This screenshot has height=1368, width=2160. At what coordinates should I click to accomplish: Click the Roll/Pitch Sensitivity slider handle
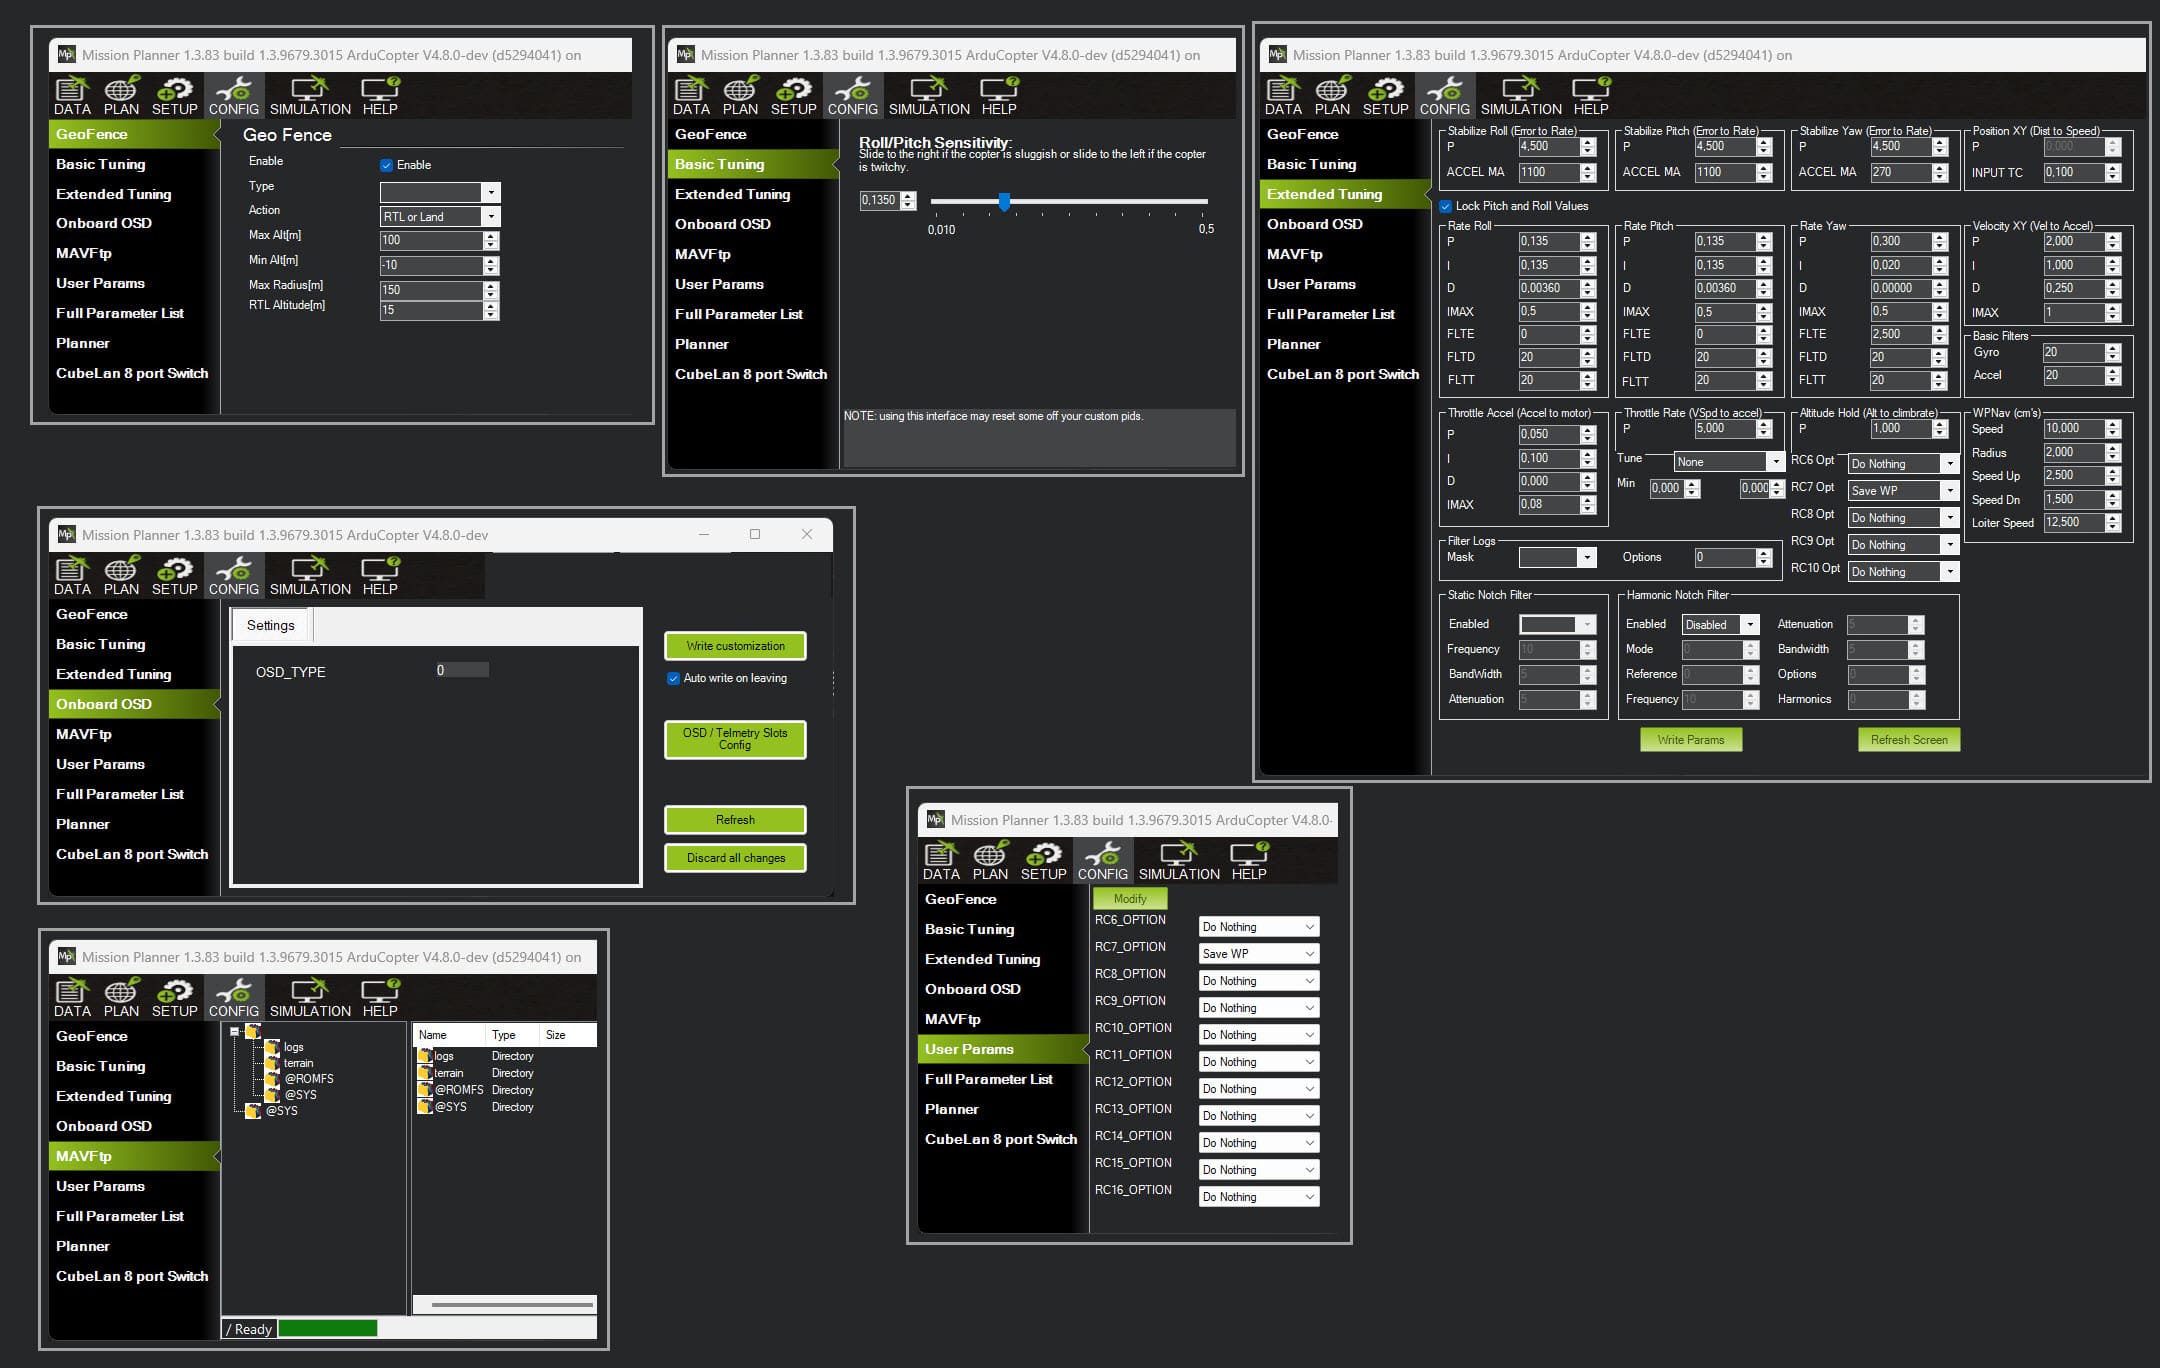(x=1004, y=202)
